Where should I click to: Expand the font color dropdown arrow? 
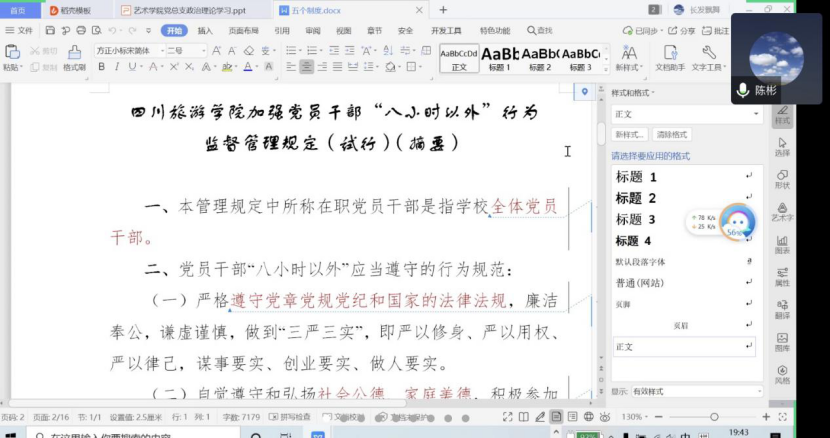[x=256, y=67]
